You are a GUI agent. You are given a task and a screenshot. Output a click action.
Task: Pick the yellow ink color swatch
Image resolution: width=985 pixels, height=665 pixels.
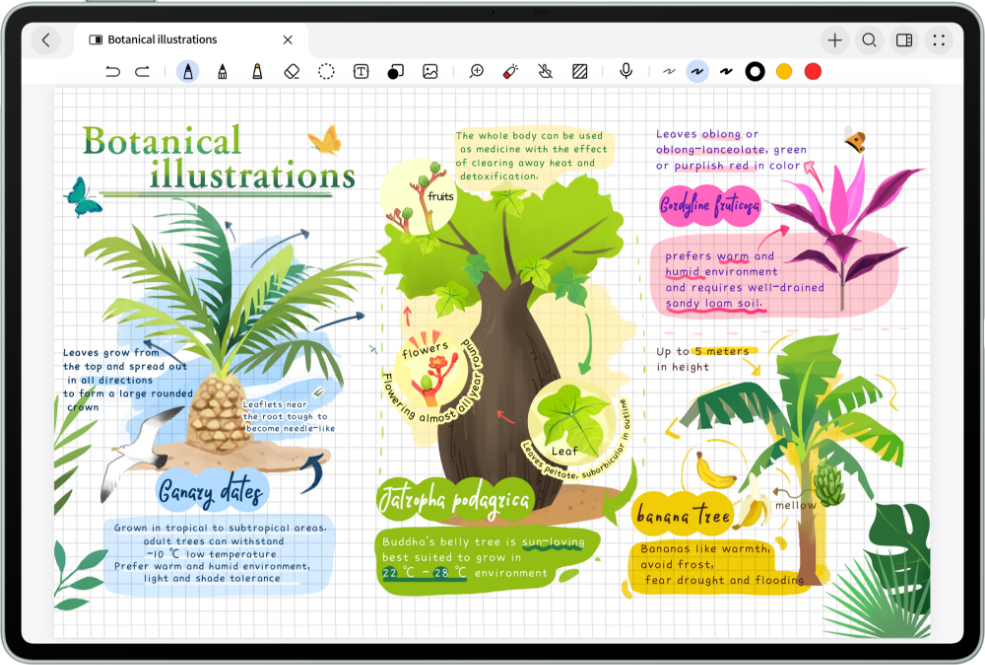783,71
